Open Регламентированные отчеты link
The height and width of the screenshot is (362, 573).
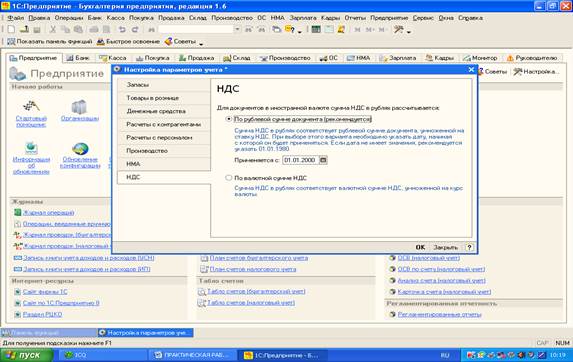click(x=440, y=314)
